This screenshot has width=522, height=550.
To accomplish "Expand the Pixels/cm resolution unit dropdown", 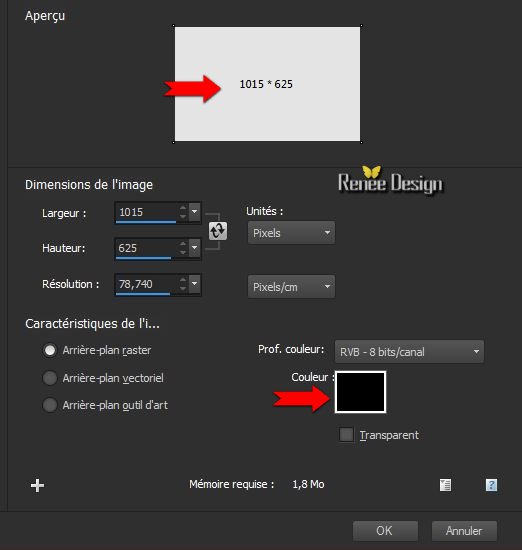I will pyautogui.click(x=291, y=287).
